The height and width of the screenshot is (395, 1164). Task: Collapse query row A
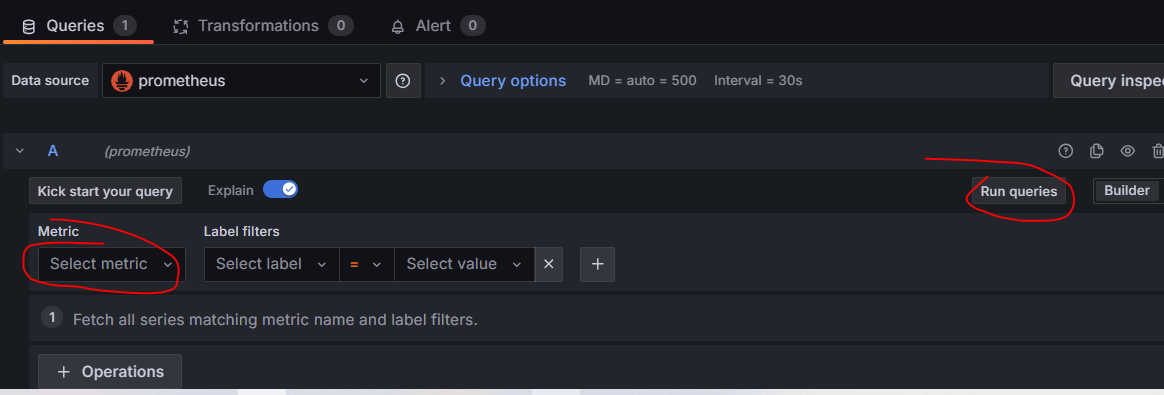(x=20, y=151)
